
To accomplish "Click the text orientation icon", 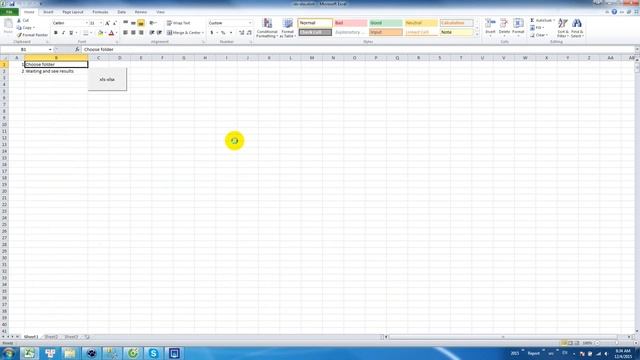I will point(152,23).
